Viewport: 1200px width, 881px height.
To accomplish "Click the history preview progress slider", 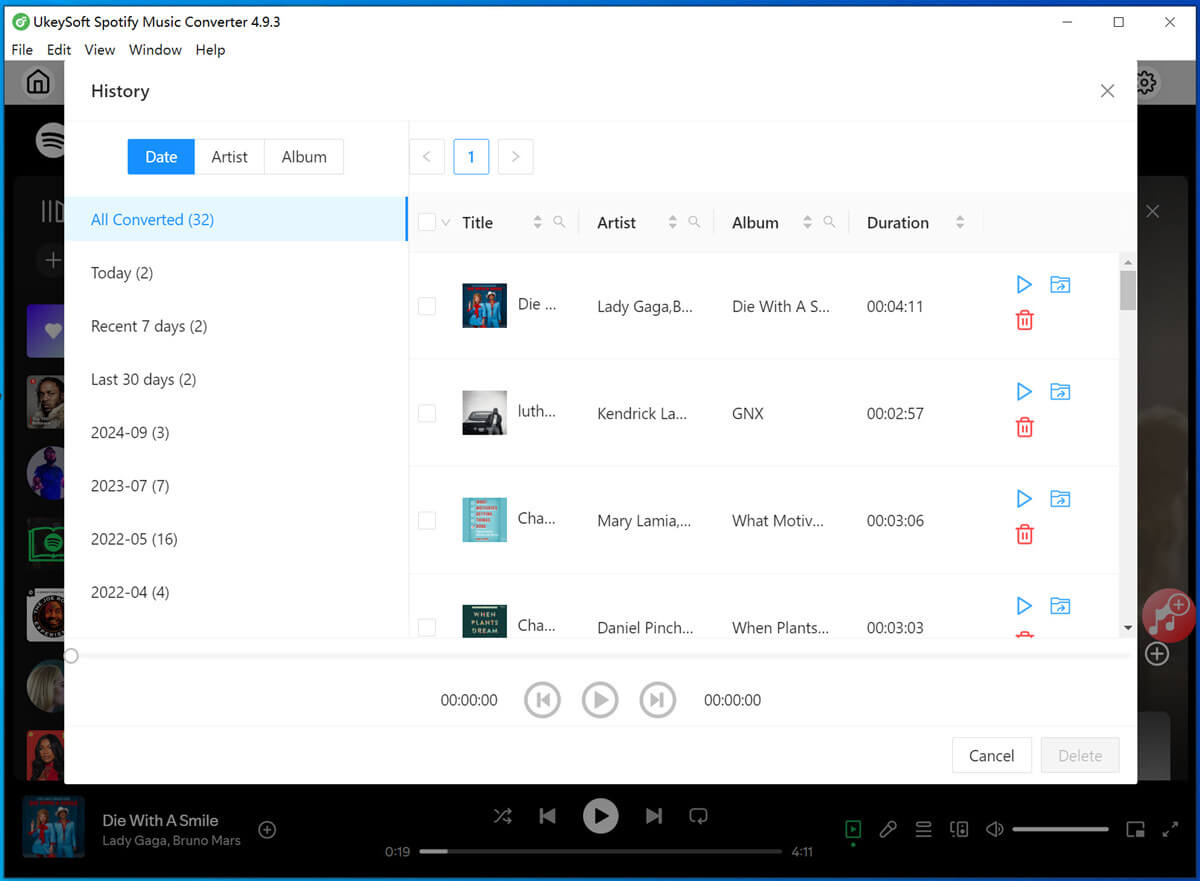I will point(600,656).
